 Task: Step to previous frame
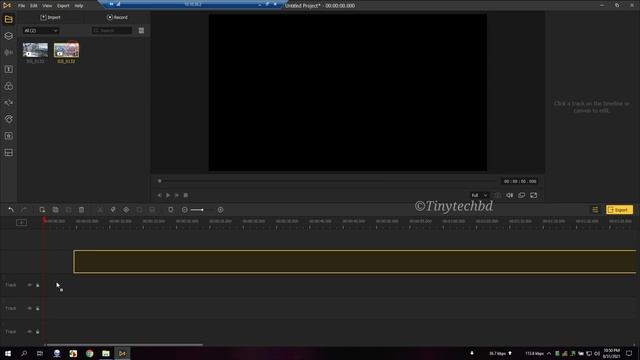160,196
